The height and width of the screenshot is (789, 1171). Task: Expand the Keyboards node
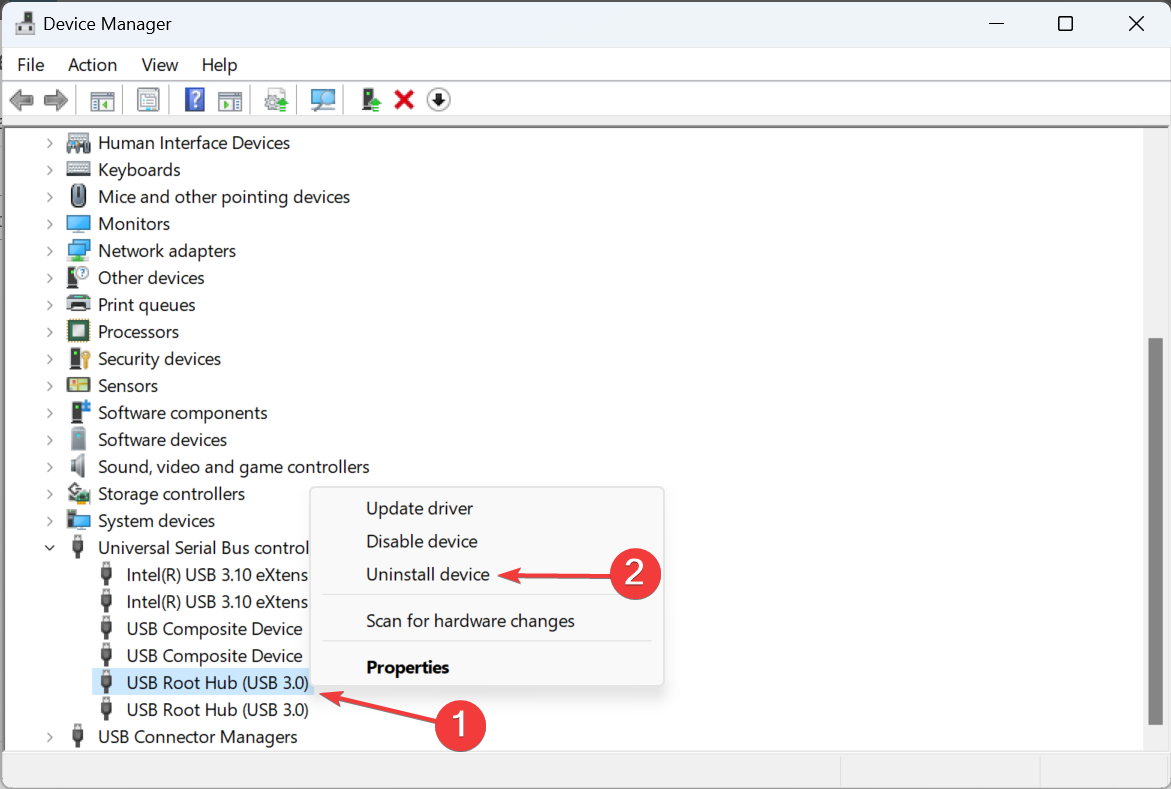[49, 170]
